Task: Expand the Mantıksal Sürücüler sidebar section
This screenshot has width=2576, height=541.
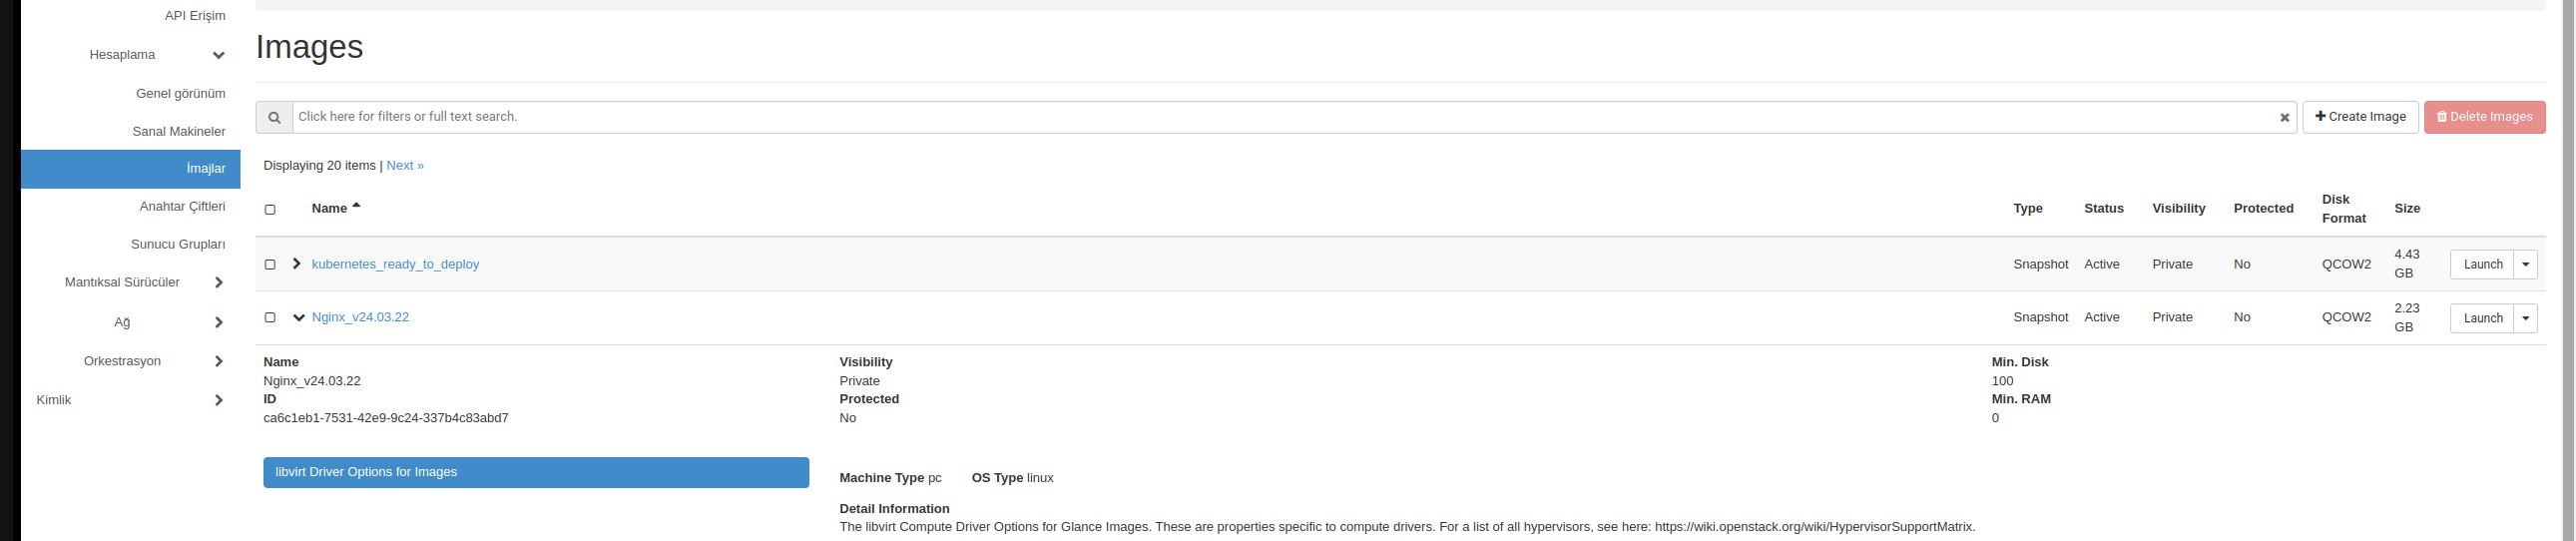Action: click(218, 283)
